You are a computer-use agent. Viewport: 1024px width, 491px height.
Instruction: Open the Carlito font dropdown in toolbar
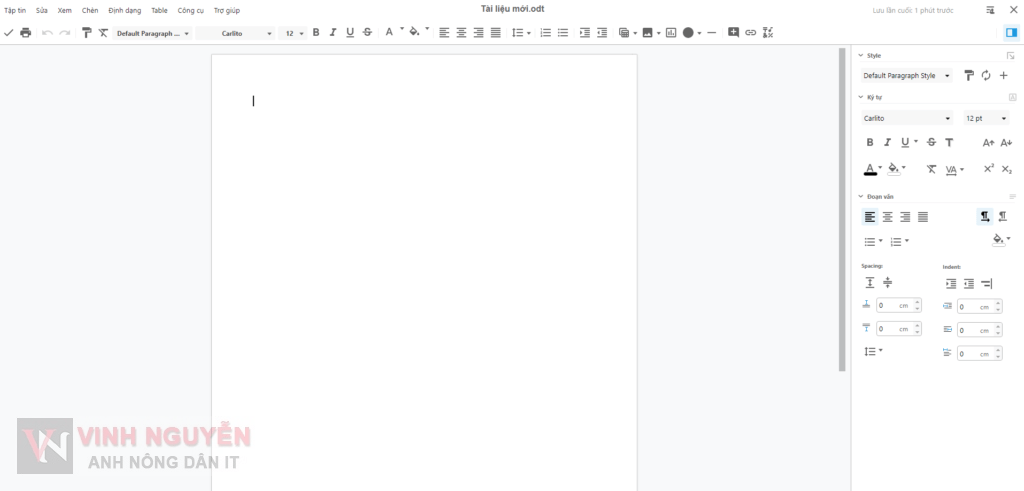[x=236, y=33]
